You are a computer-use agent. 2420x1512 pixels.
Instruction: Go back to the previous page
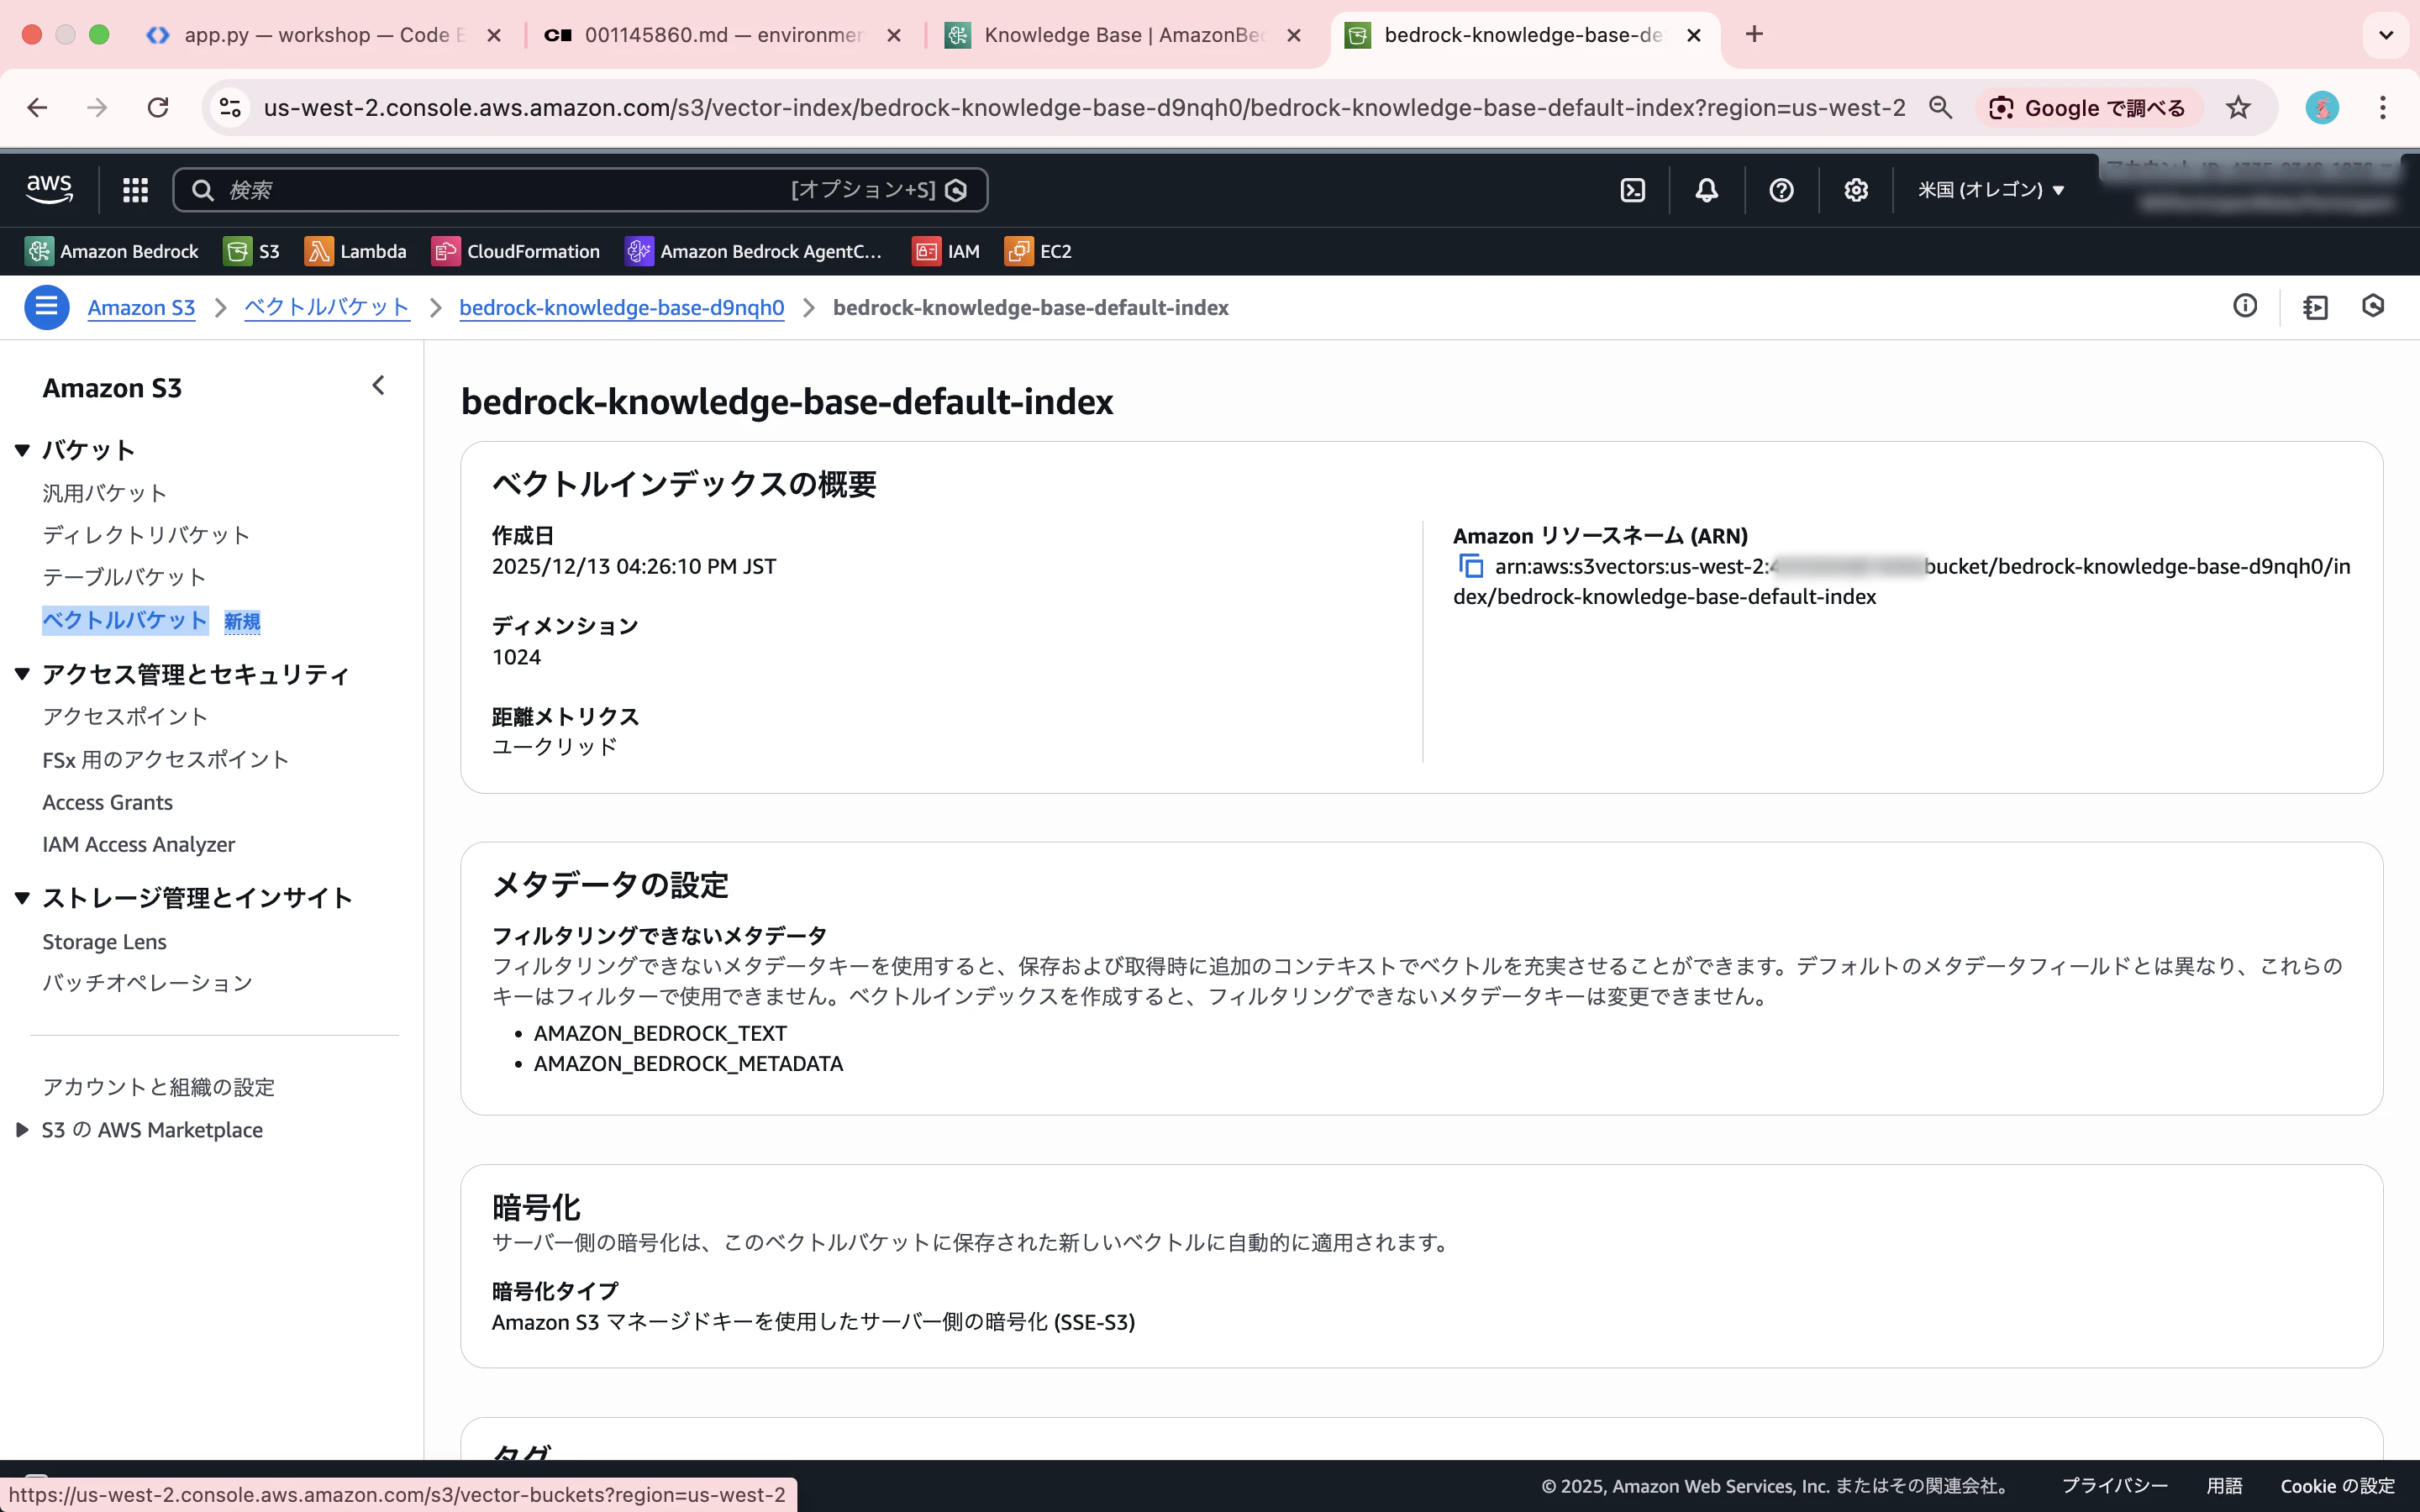pos(37,107)
